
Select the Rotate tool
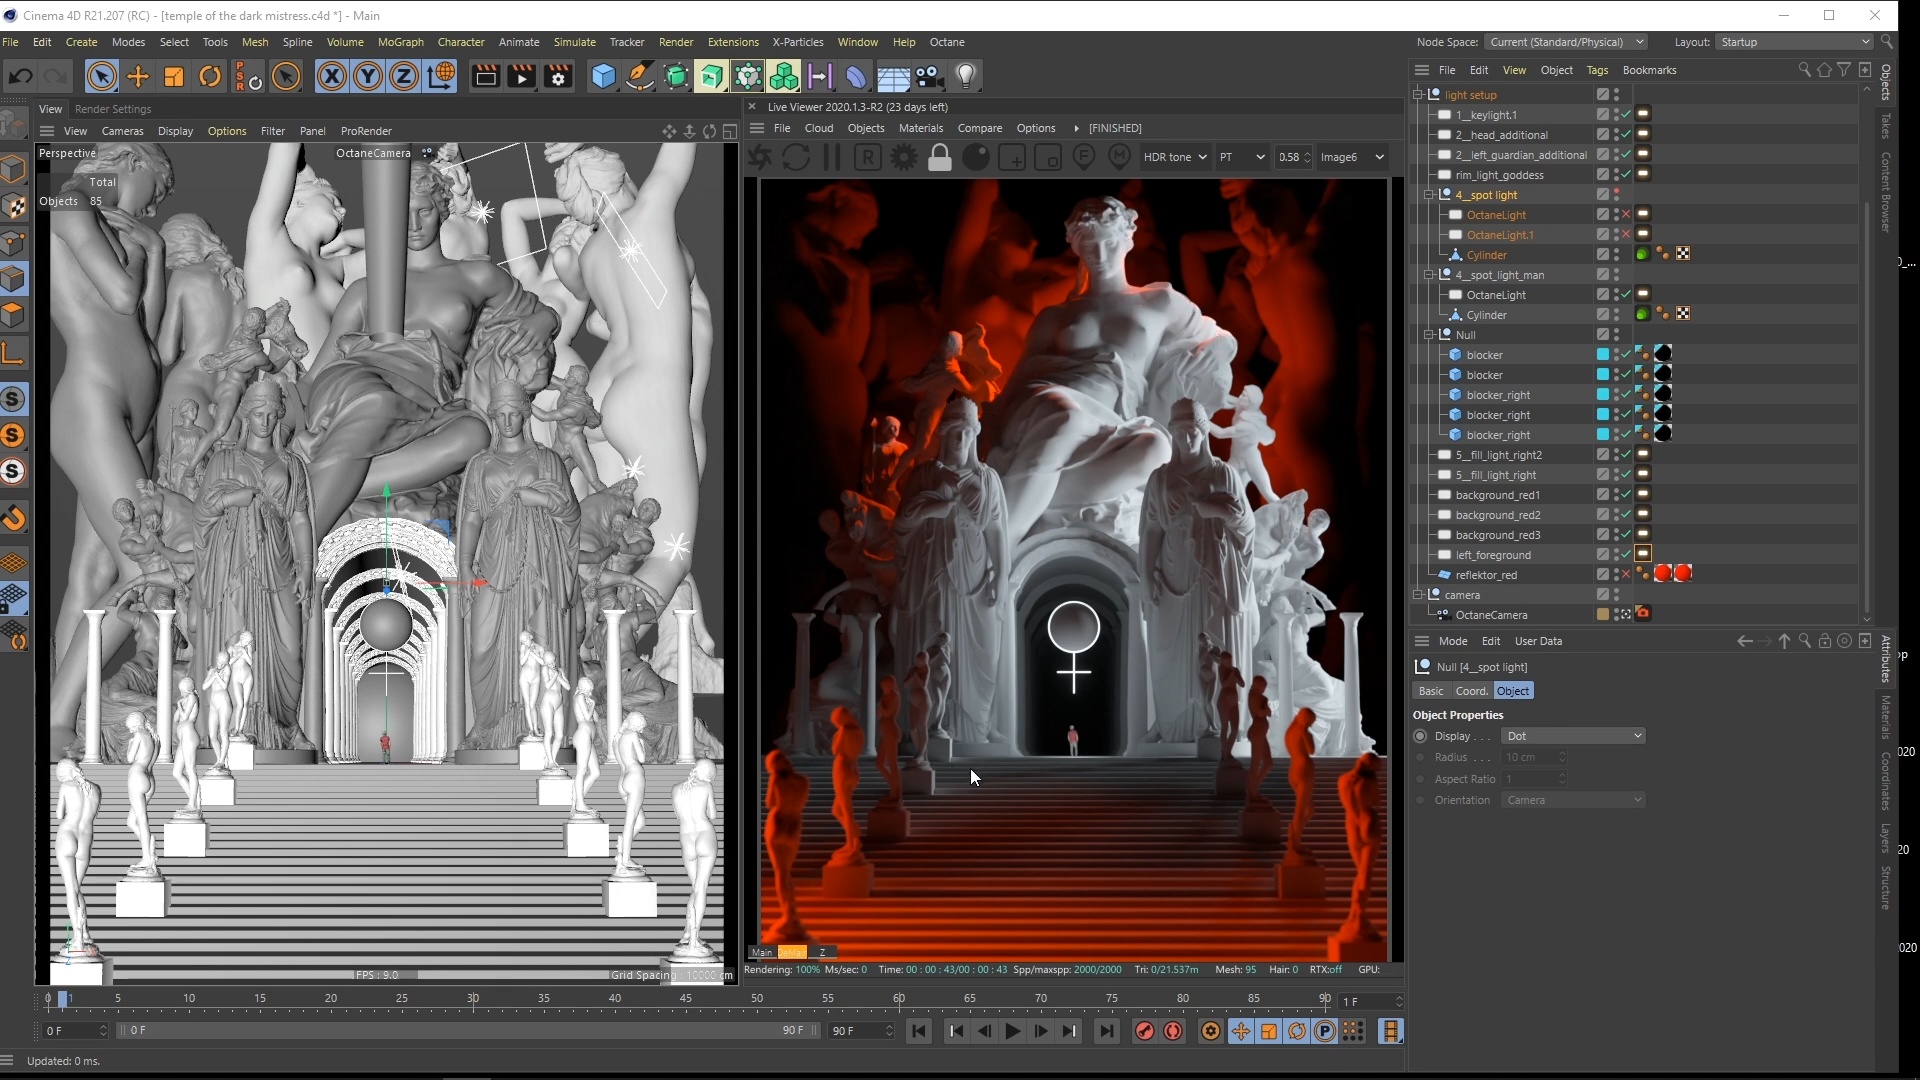[210, 77]
